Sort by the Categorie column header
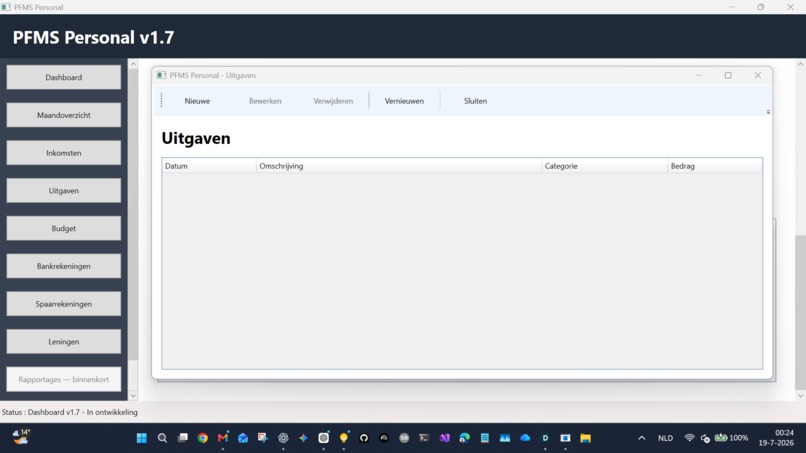This screenshot has width=806, height=453. [x=604, y=166]
